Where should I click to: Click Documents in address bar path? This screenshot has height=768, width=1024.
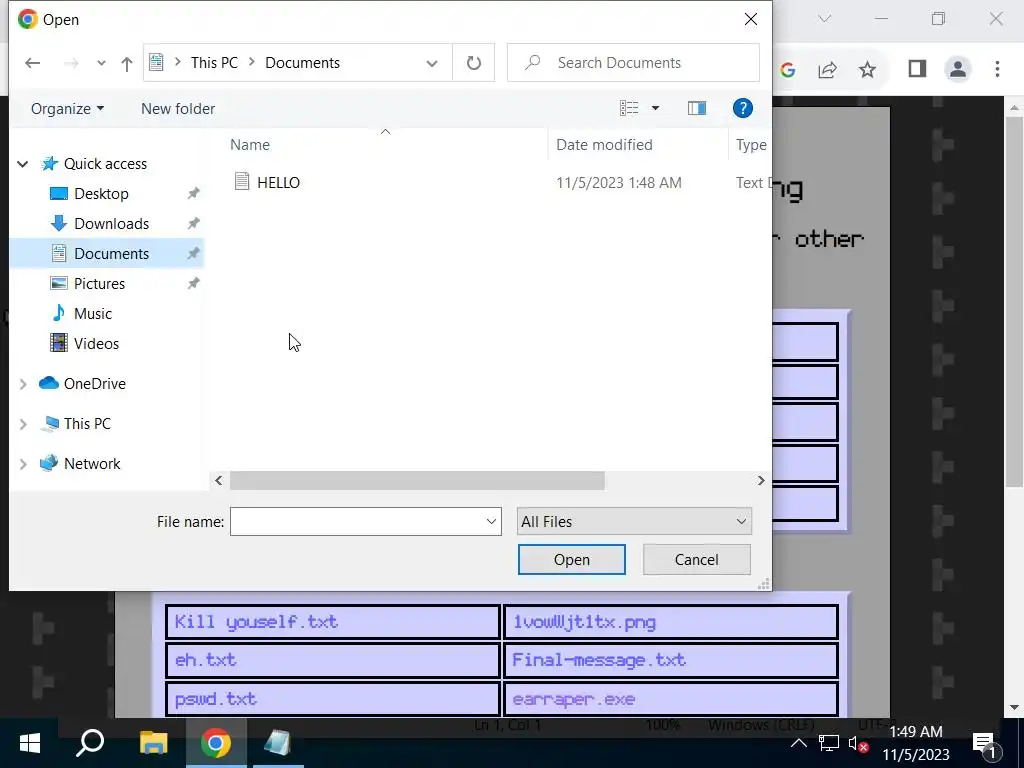pyautogui.click(x=302, y=63)
